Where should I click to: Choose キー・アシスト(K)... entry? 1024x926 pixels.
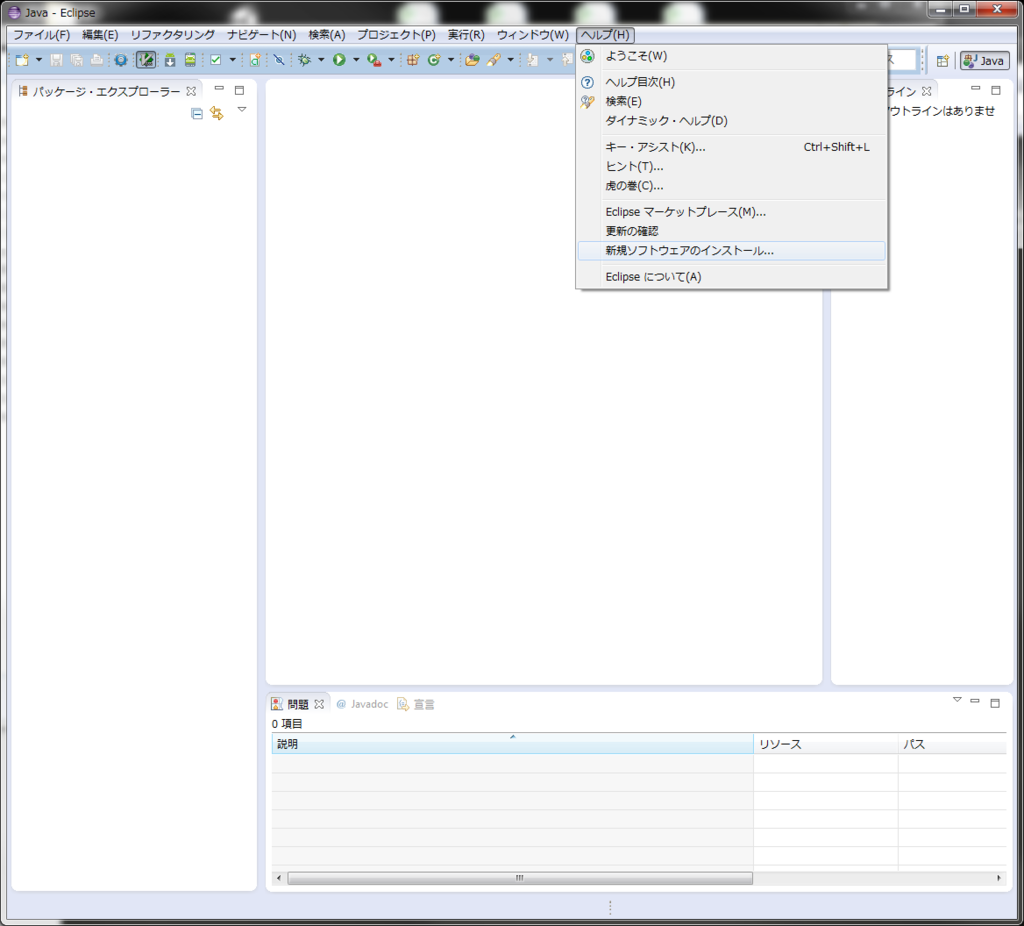pos(731,147)
